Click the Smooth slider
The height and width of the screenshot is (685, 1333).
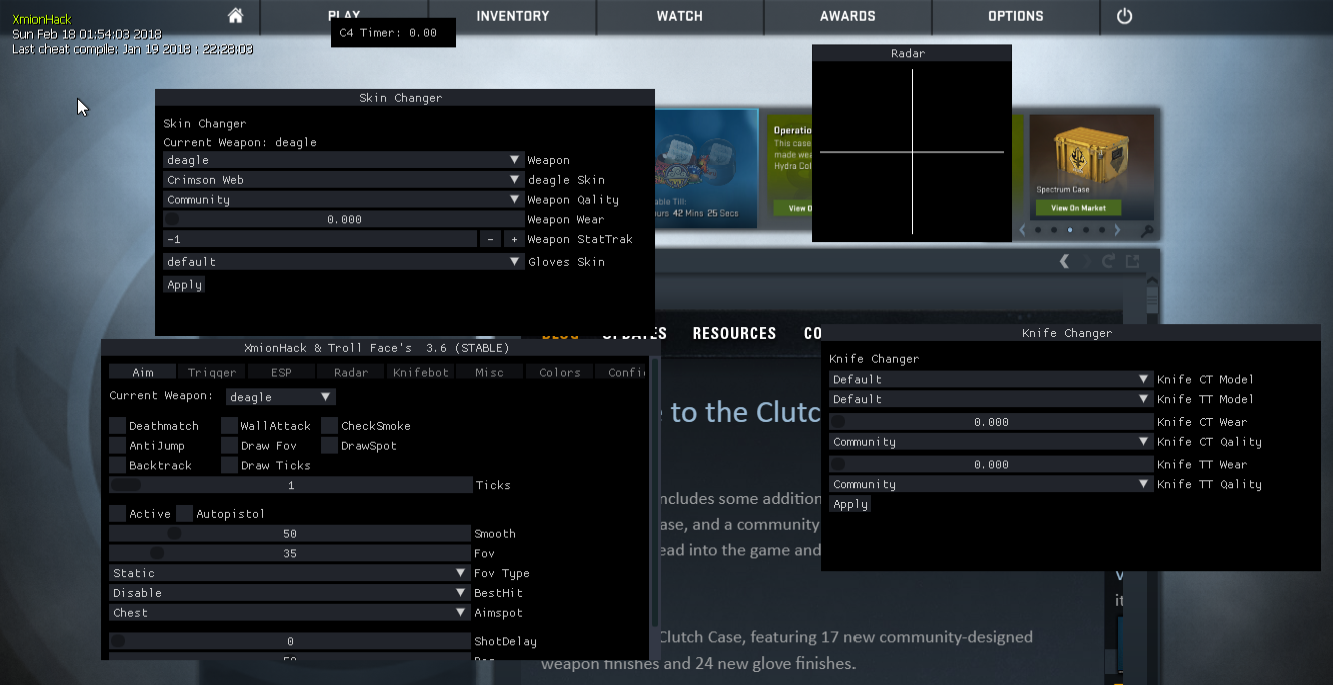tap(290, 534)
